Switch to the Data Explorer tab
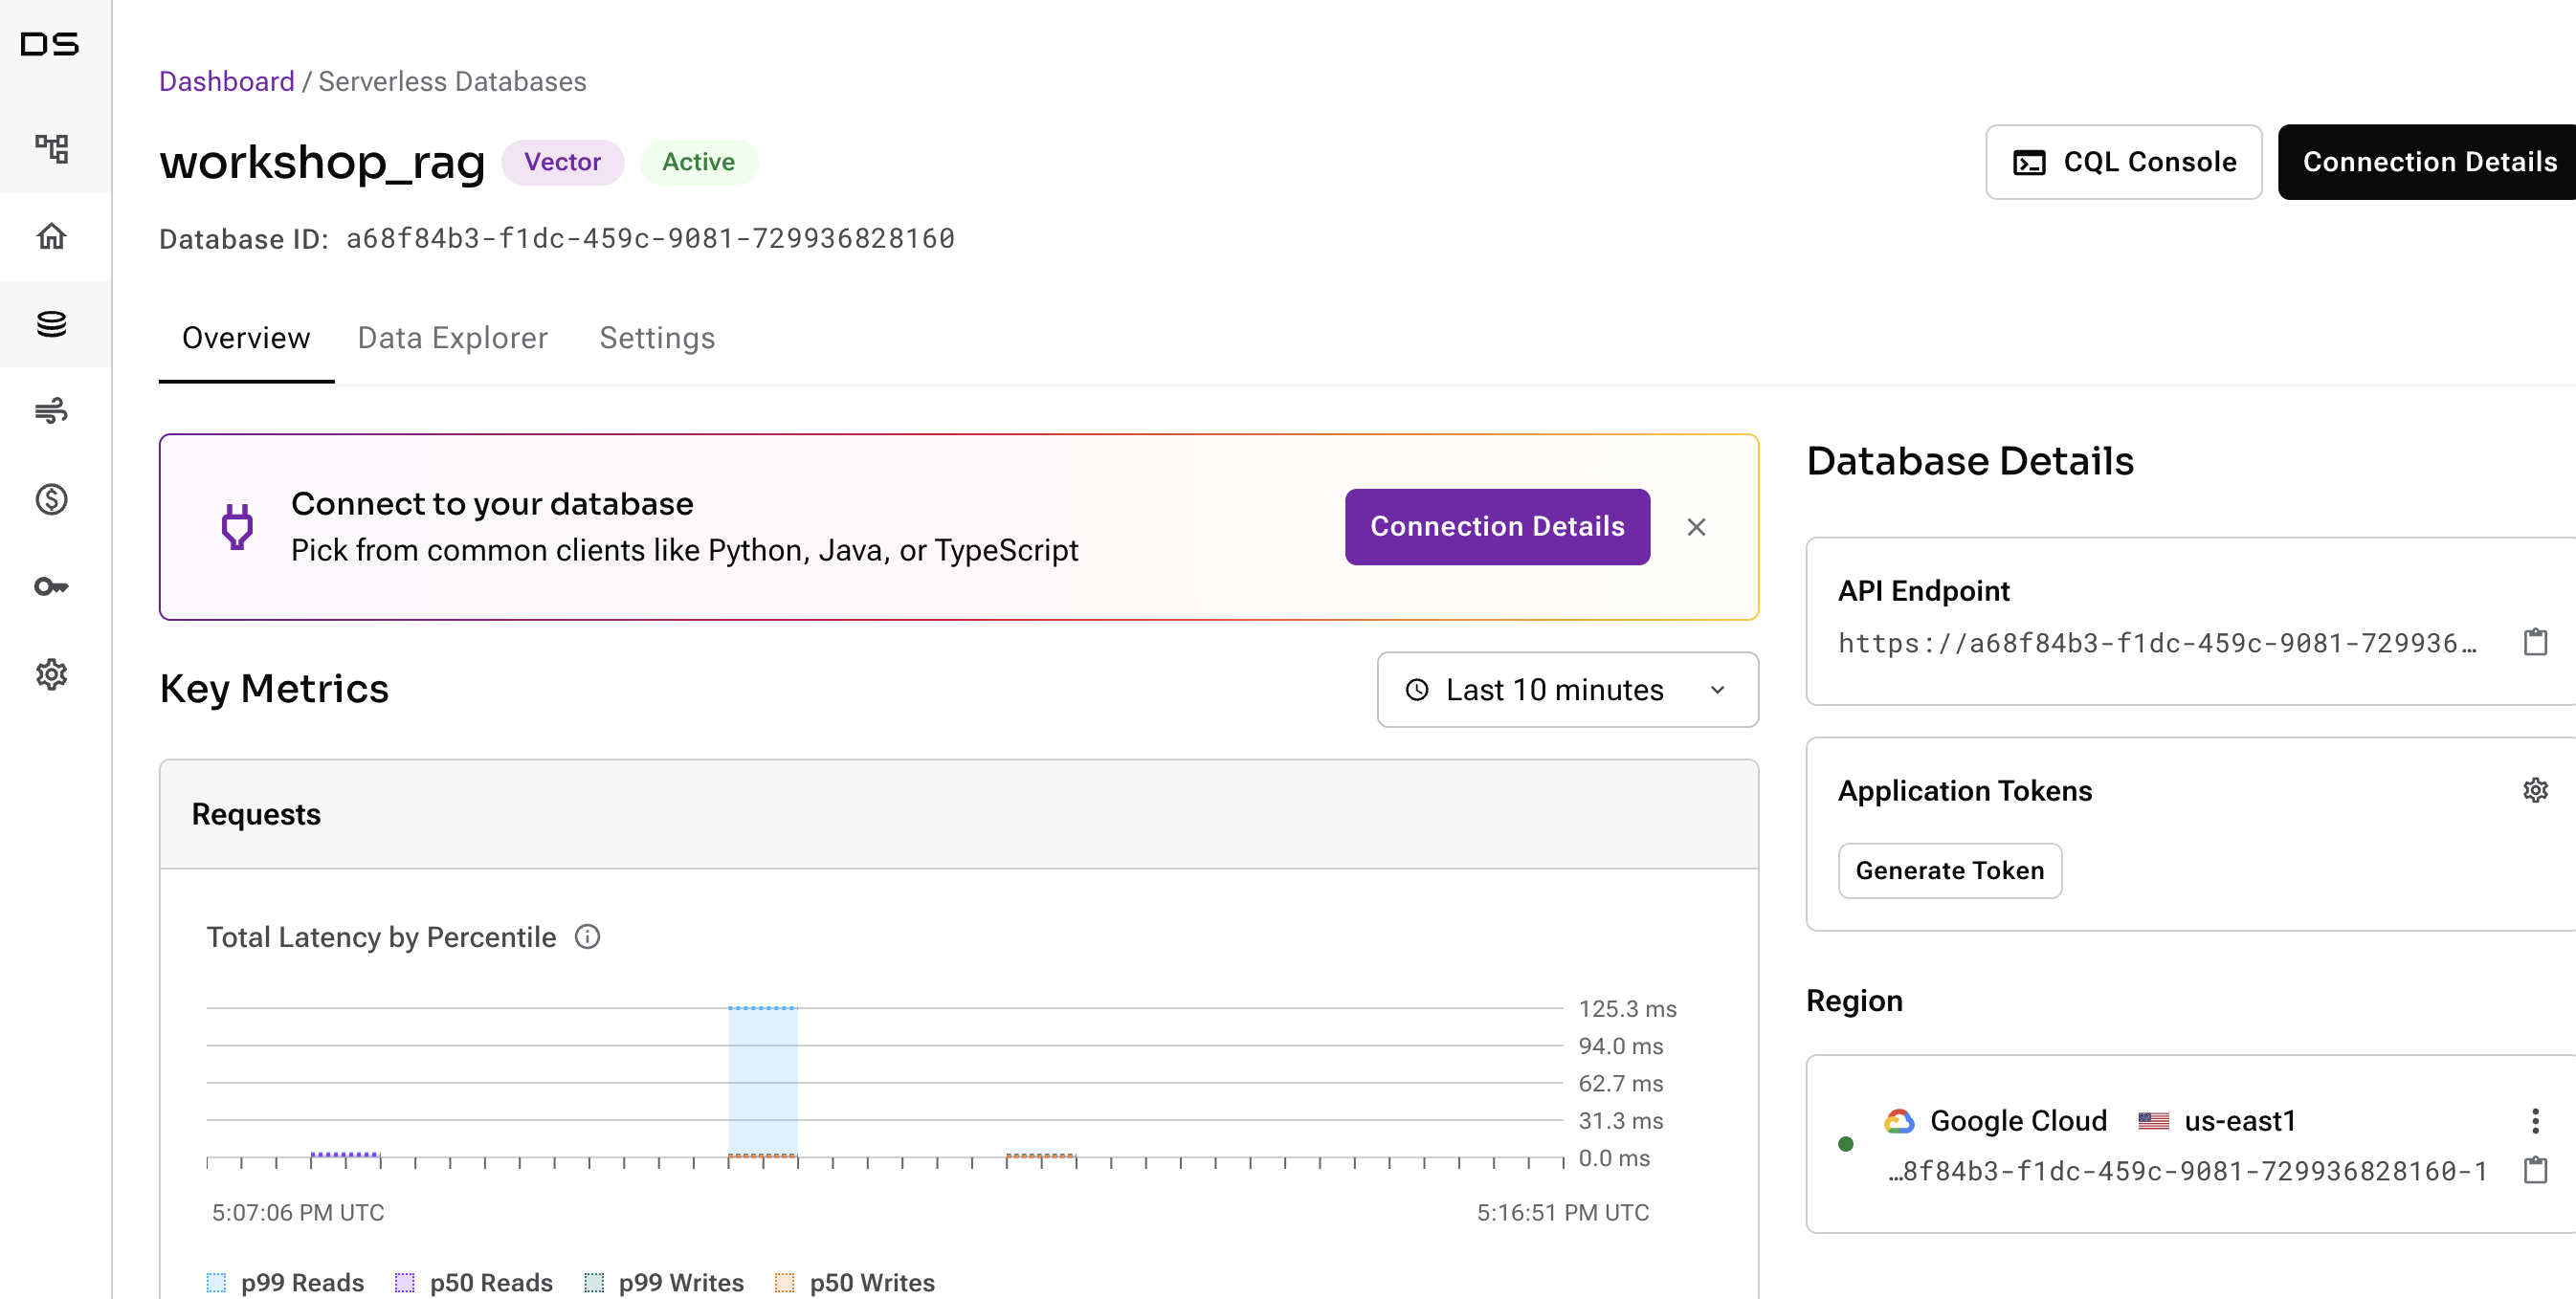The image size is (2576, 1299). click(x=453, y=338)
